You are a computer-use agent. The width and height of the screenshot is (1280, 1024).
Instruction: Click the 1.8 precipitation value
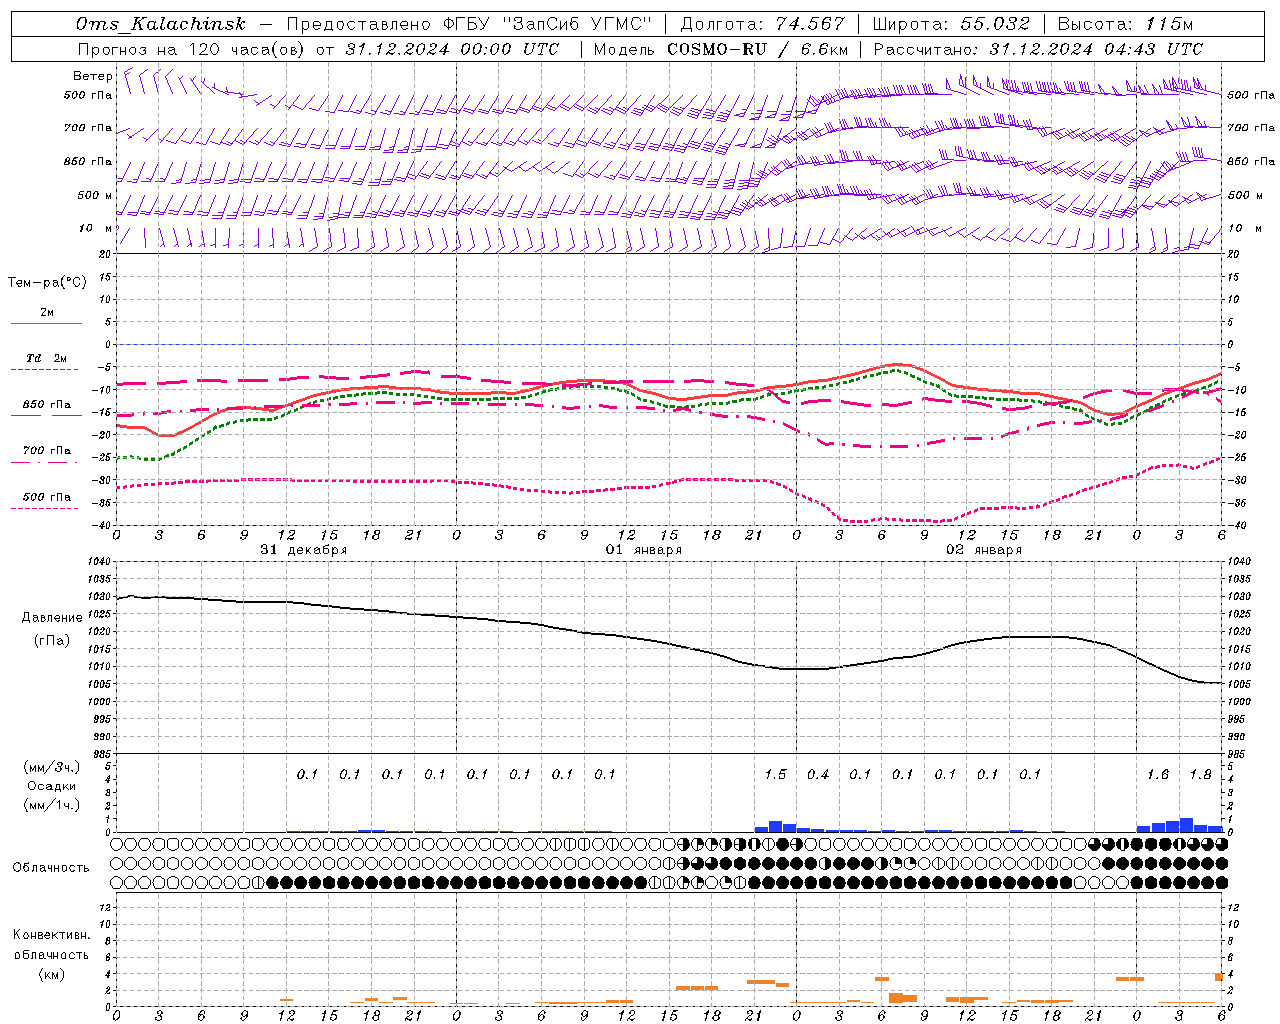(1200, 774)
